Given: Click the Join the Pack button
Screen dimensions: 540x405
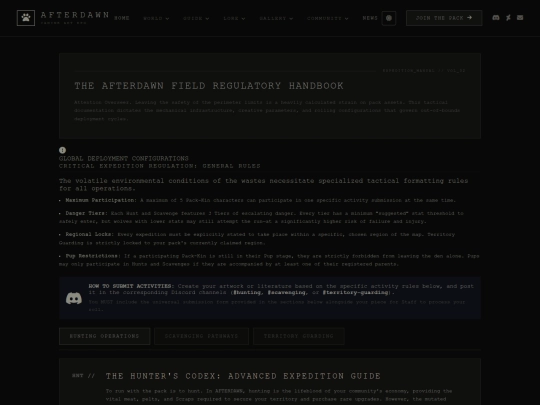Looking at the screenshot, I should coord(444,18).
